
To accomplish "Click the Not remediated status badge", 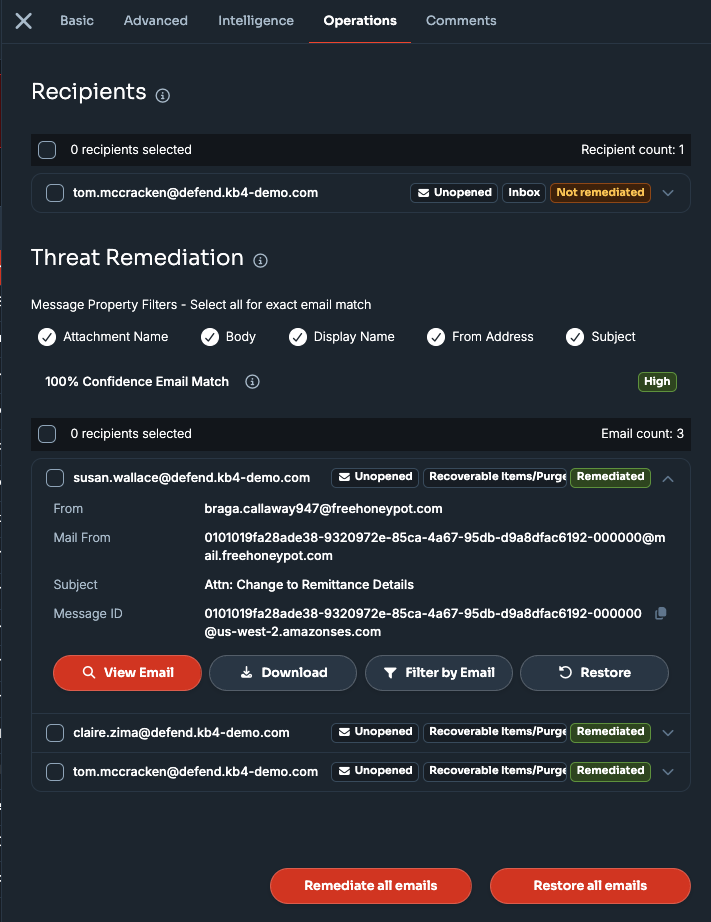I will [600, 193].
